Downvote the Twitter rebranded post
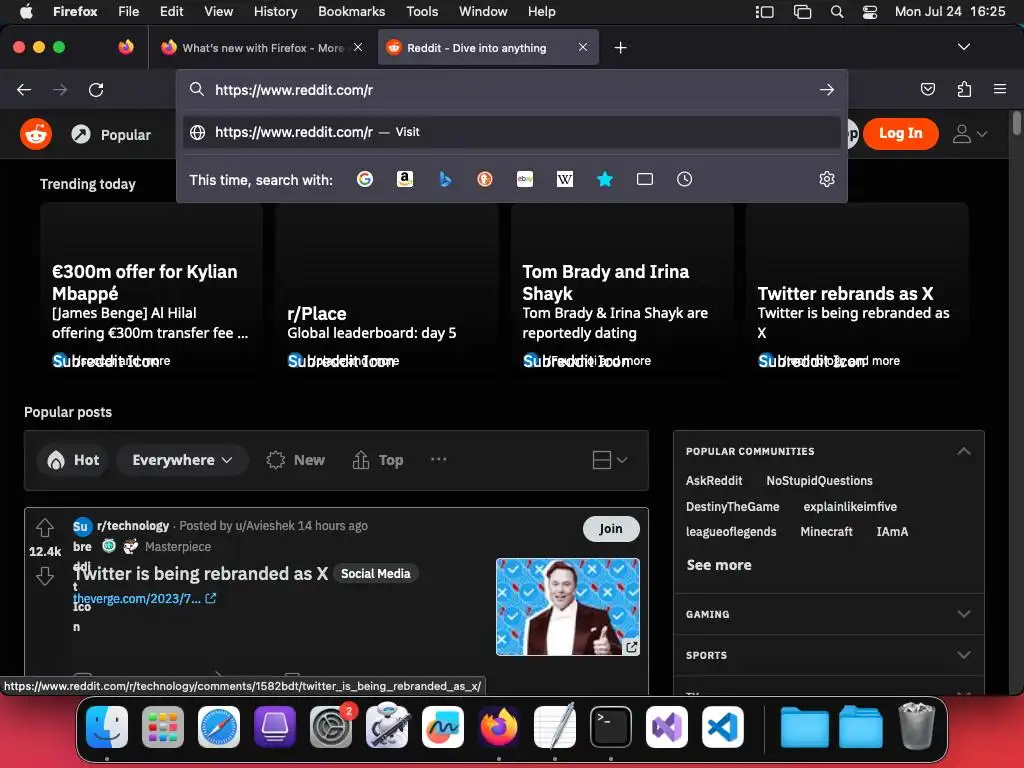 tap(44, 575)
